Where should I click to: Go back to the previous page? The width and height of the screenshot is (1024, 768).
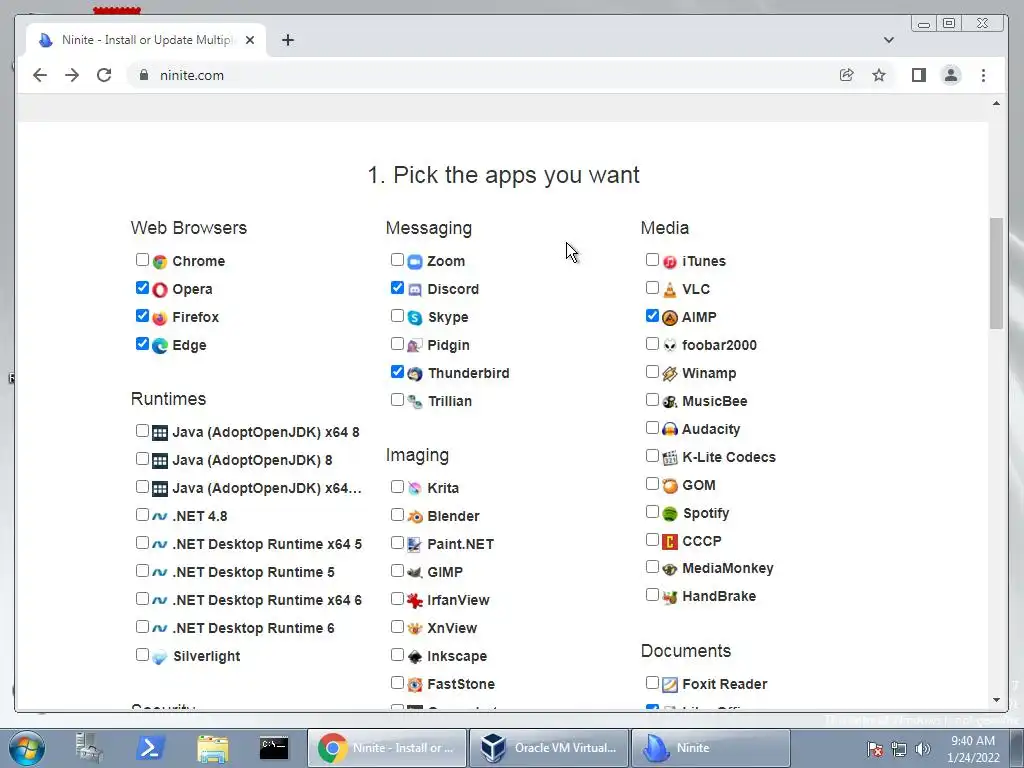pyautogui.click(x=40, y=75)
